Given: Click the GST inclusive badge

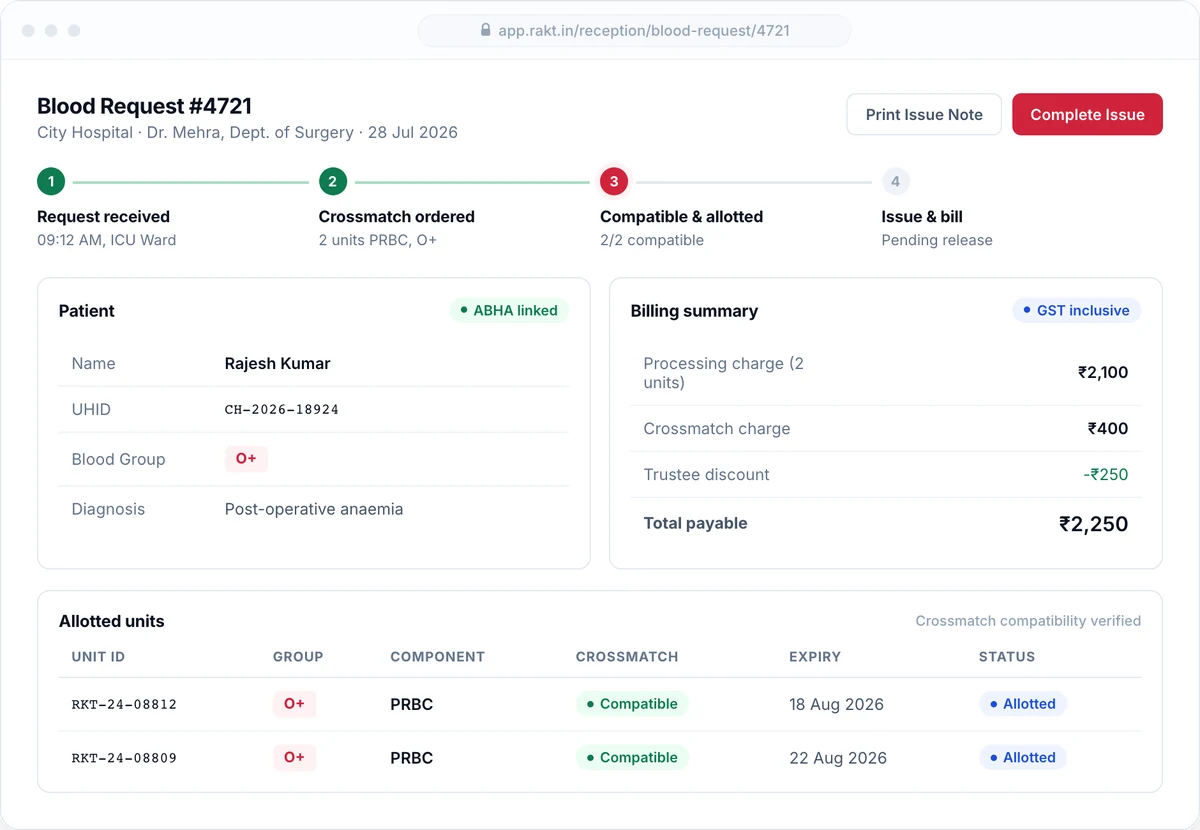Looking at the screenshot, I should pos(1076,310).
